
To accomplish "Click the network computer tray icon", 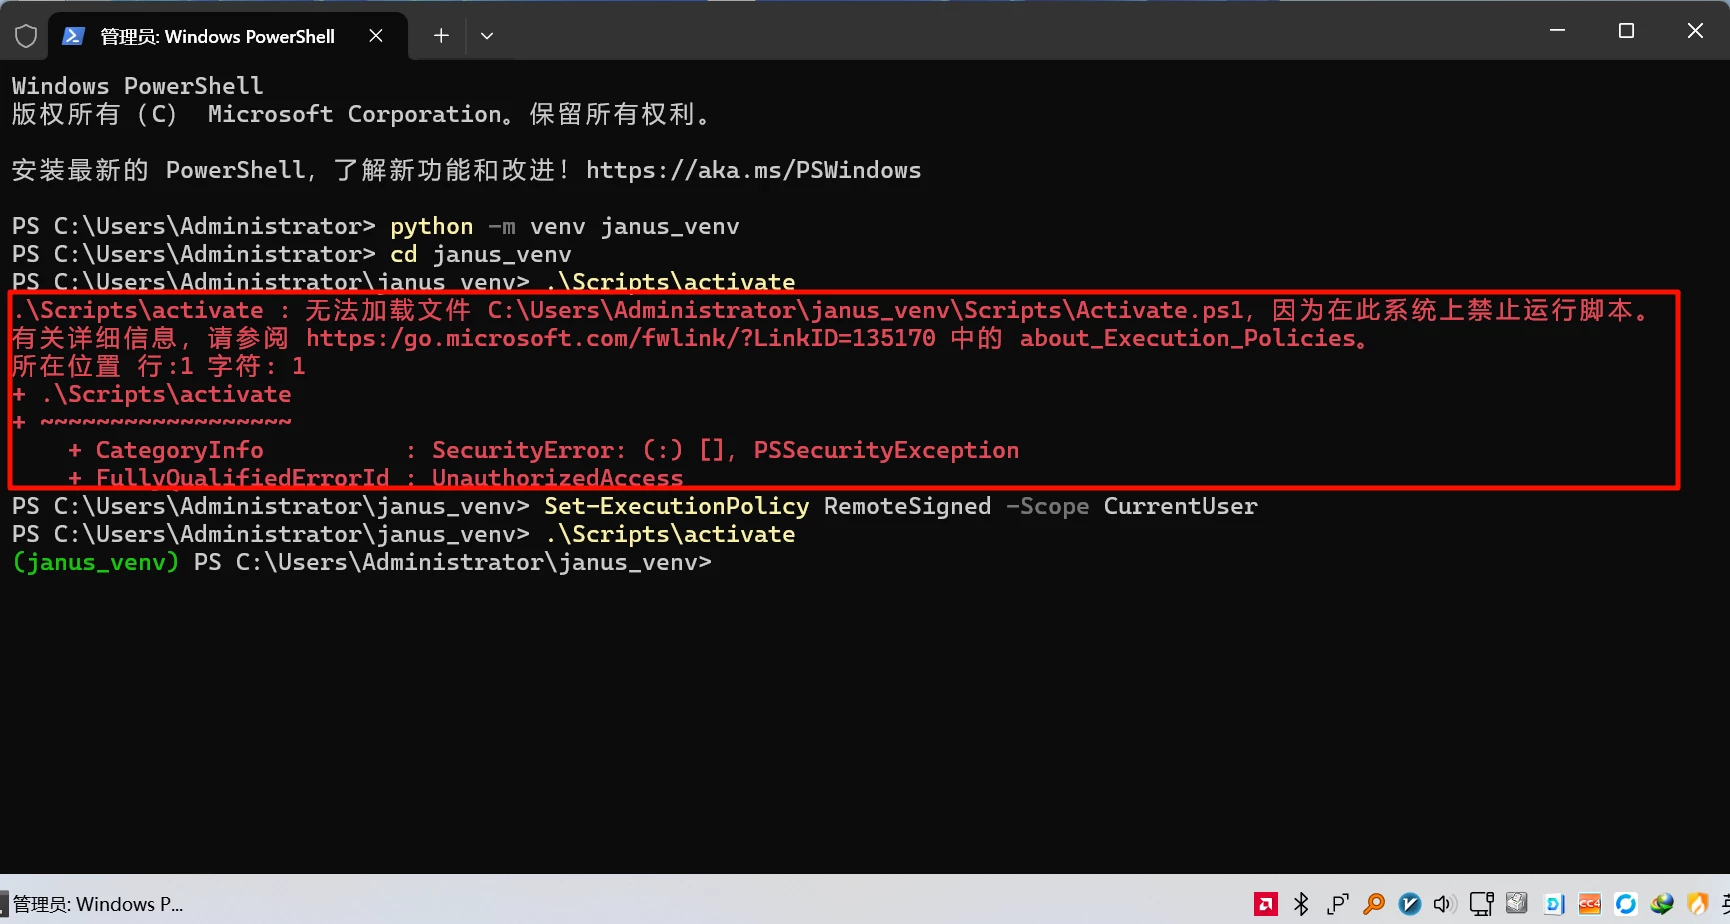I will tap(1481, 904).
